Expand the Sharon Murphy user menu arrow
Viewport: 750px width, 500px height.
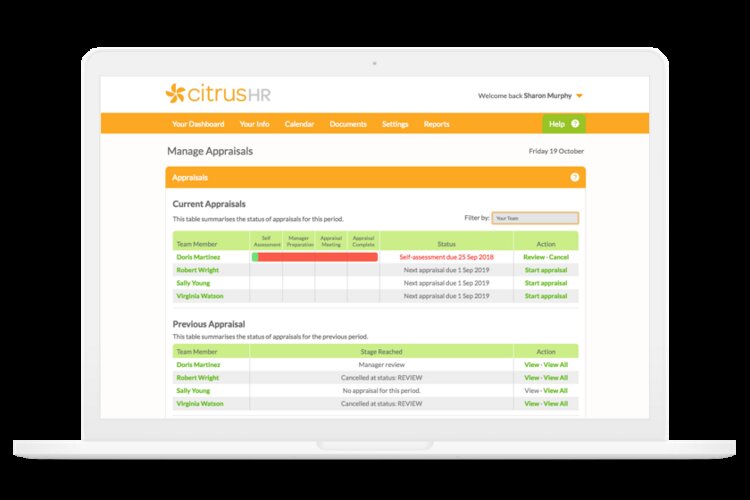(x=579, y=96)
